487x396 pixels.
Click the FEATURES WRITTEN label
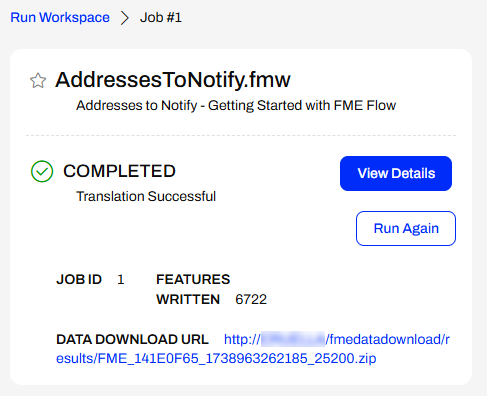pyautogui.click(x=193, y=289)
